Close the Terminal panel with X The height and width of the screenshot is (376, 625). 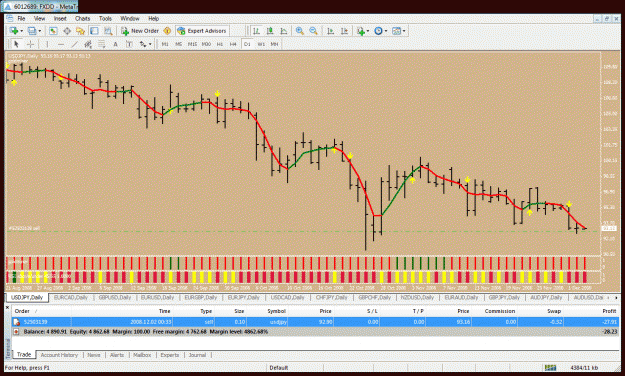tap(8, 307)
